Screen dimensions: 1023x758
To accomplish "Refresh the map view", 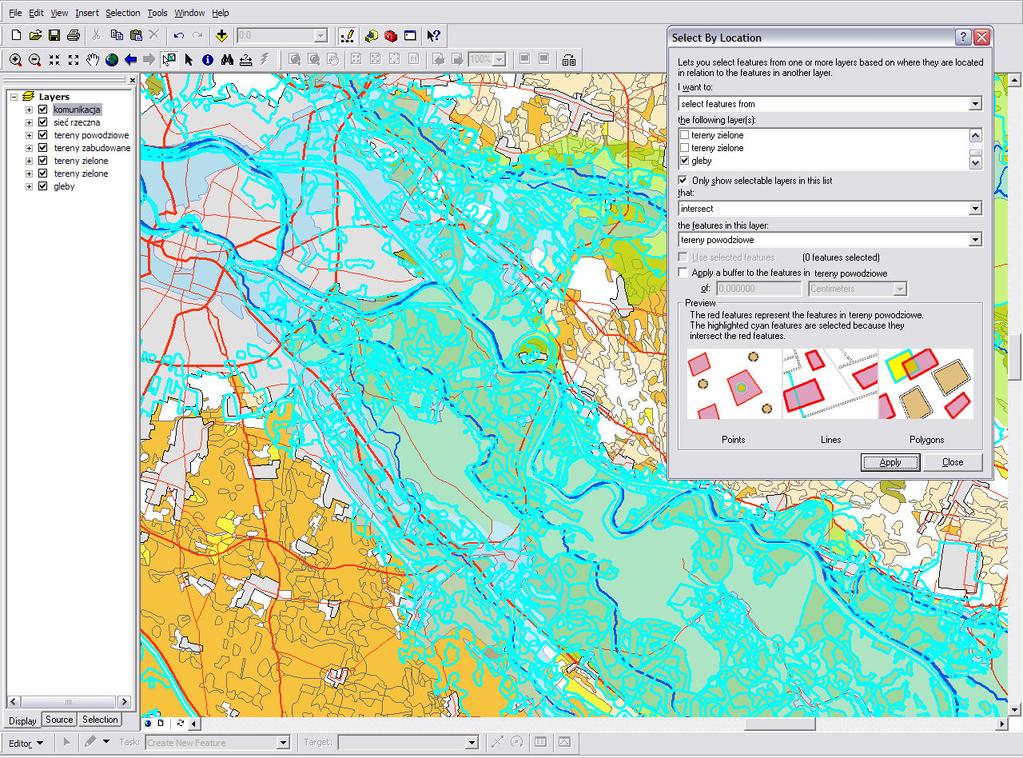I will (x=180, y=723).
